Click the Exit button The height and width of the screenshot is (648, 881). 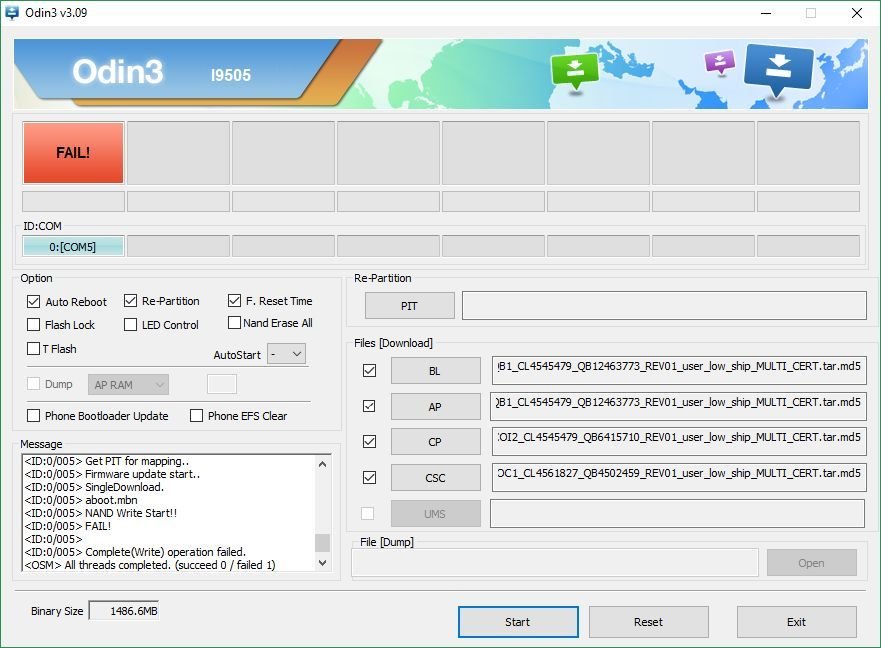[x=797, y=622]
